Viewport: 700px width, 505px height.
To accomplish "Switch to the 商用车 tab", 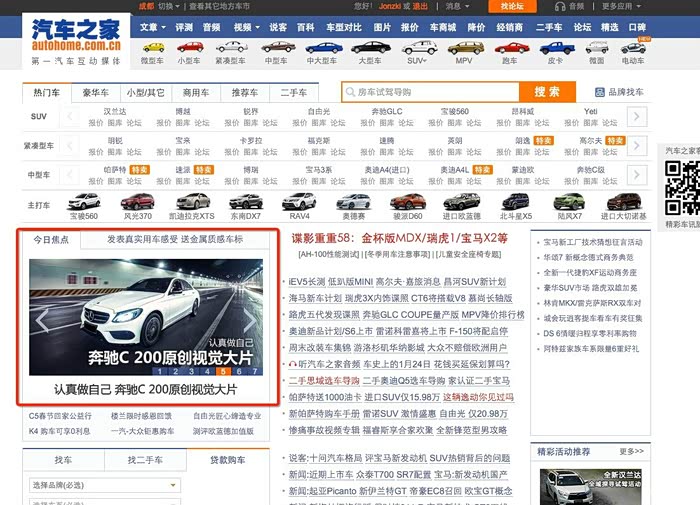I will (x=196, y=92).
